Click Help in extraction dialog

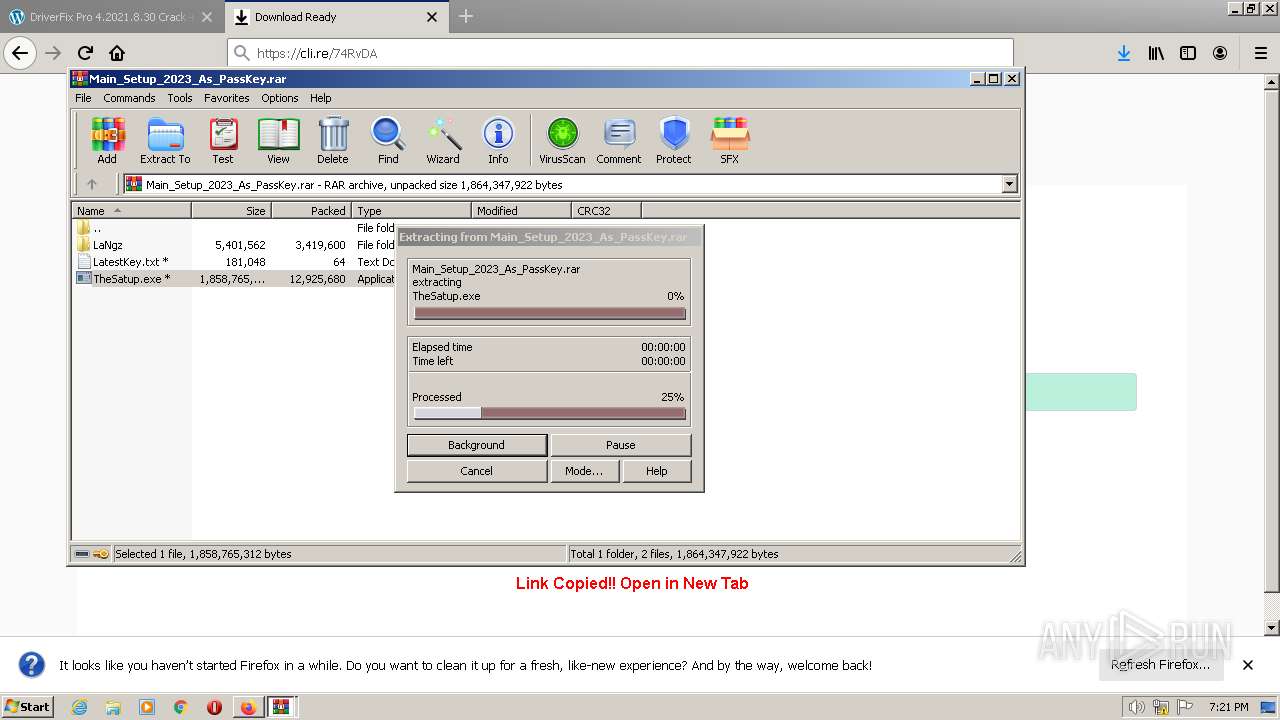(x=657, y=471)
